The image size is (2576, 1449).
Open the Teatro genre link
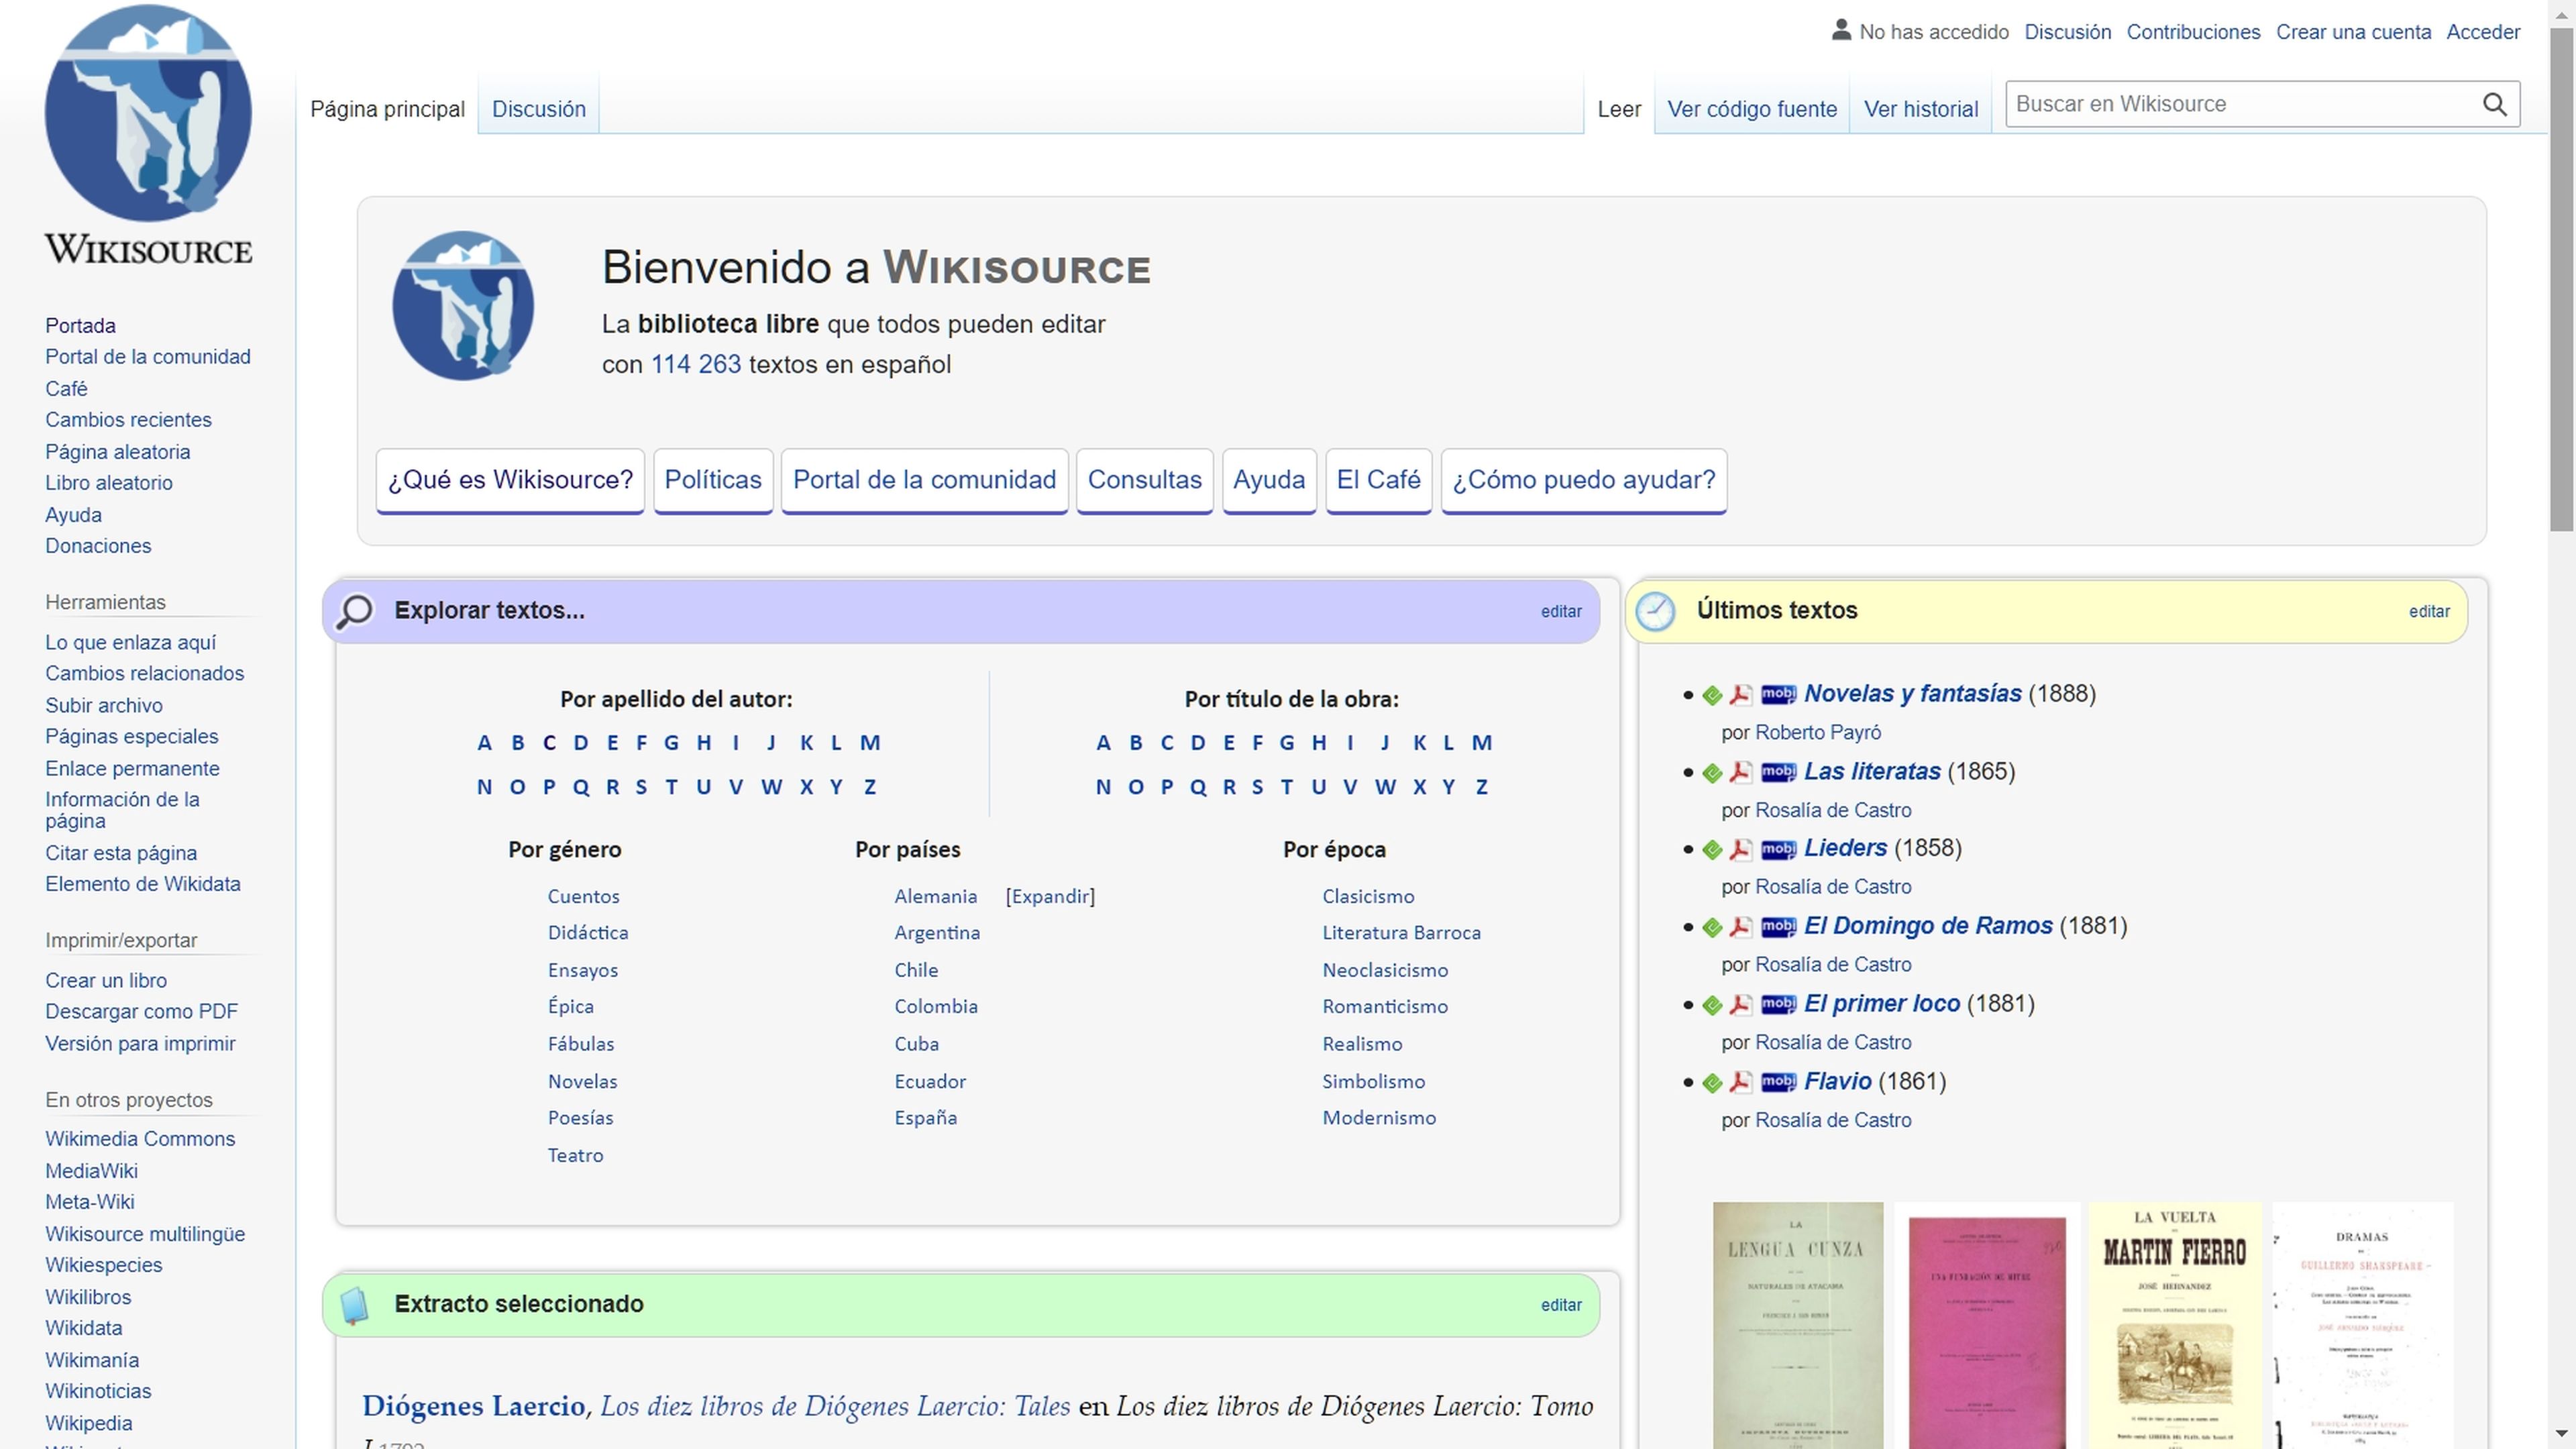click(575, 1155)
